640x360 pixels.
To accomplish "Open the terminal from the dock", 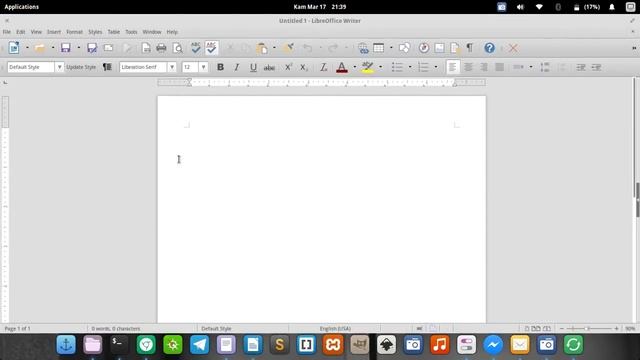I will coord(119,344).
